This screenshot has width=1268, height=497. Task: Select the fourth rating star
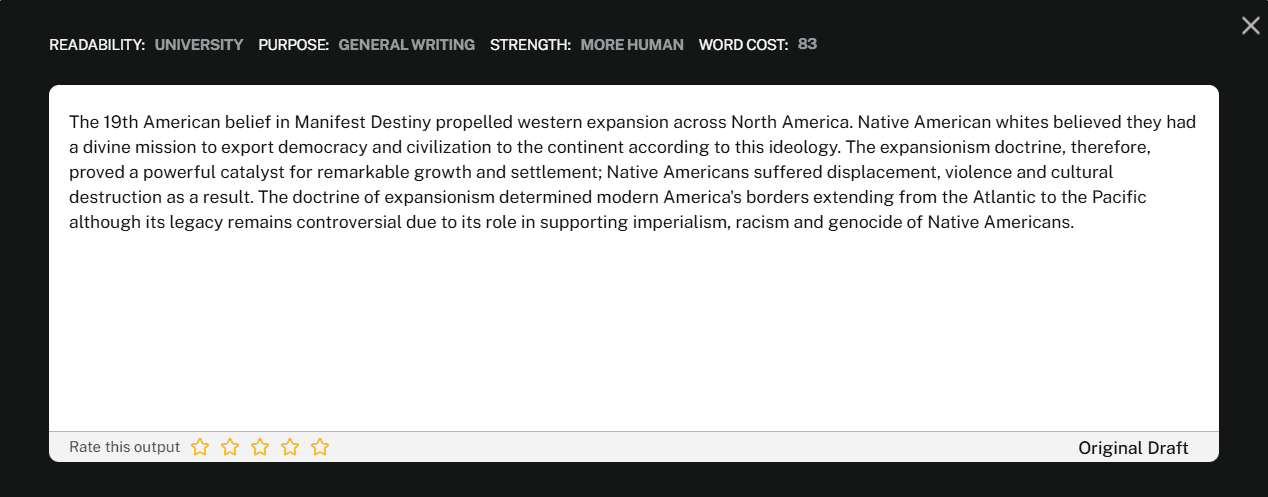point(290,447)
